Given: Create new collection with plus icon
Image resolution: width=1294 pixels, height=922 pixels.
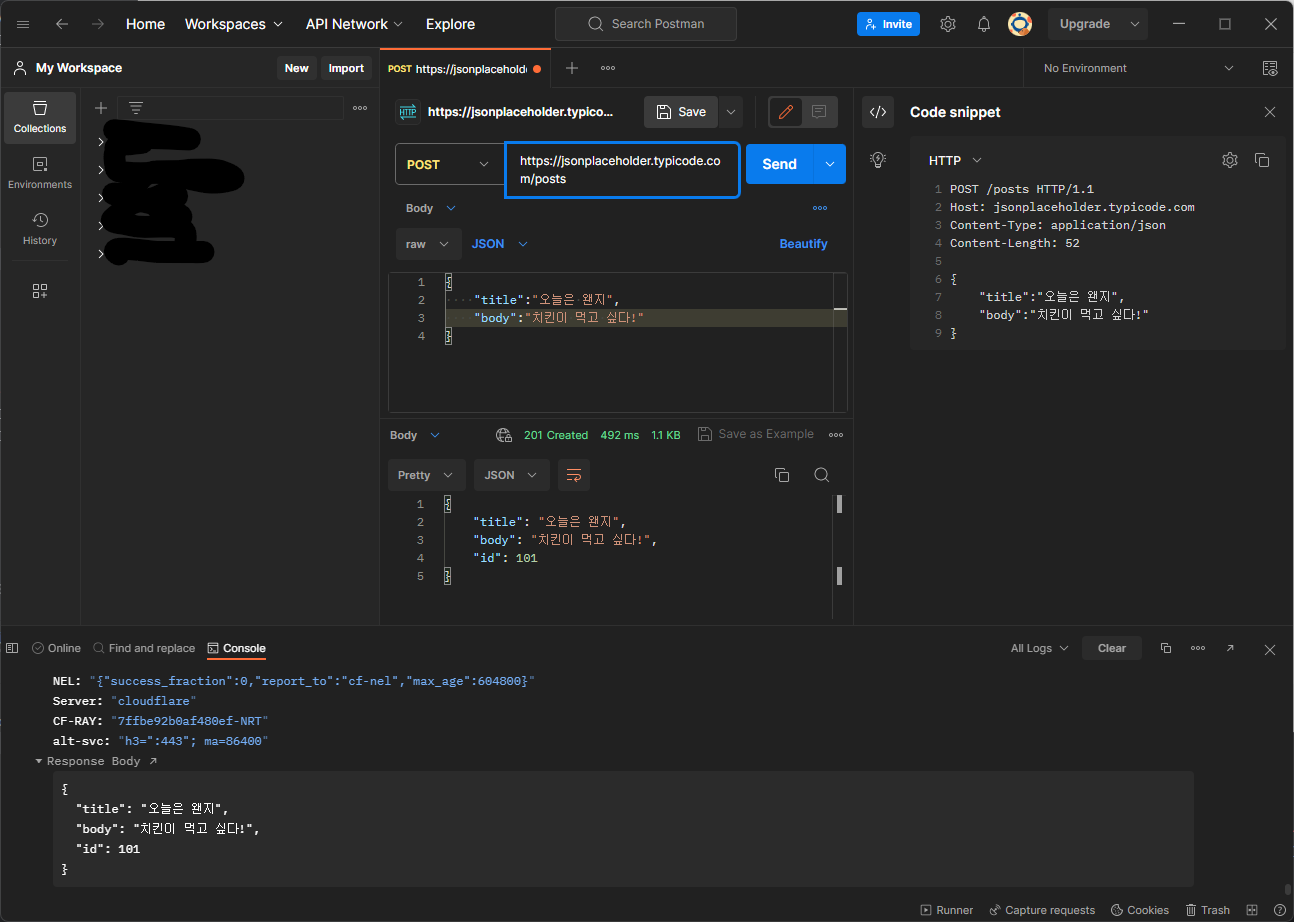Looking at the screenshot, I should pyautogui.click(x=101, y=108).
